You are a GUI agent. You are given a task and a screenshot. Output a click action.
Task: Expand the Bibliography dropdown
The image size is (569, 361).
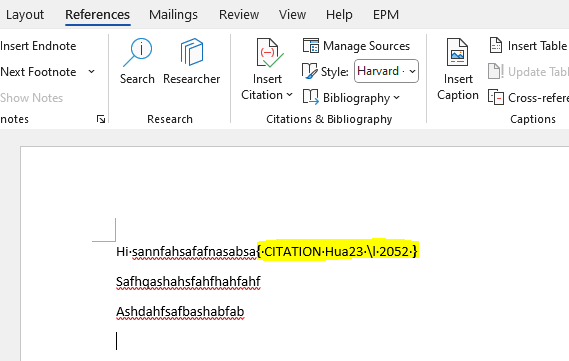click(396, 98)
